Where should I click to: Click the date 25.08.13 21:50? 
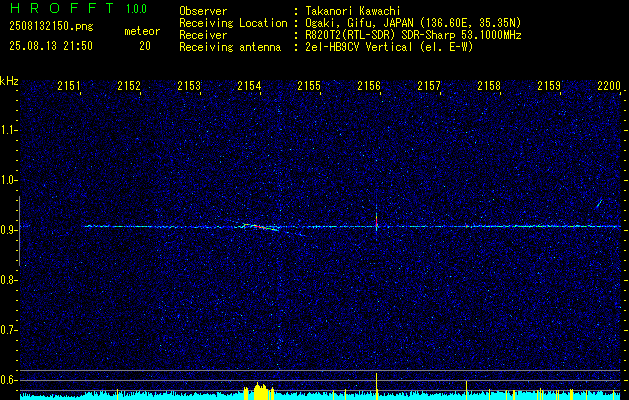[x=51, y=46]
